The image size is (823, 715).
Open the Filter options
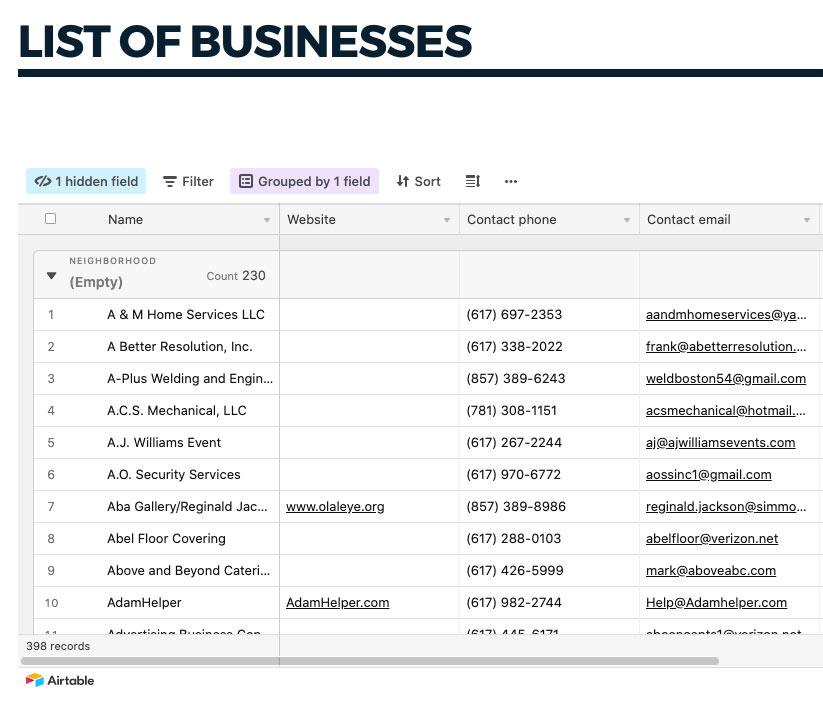click(188, 181)
